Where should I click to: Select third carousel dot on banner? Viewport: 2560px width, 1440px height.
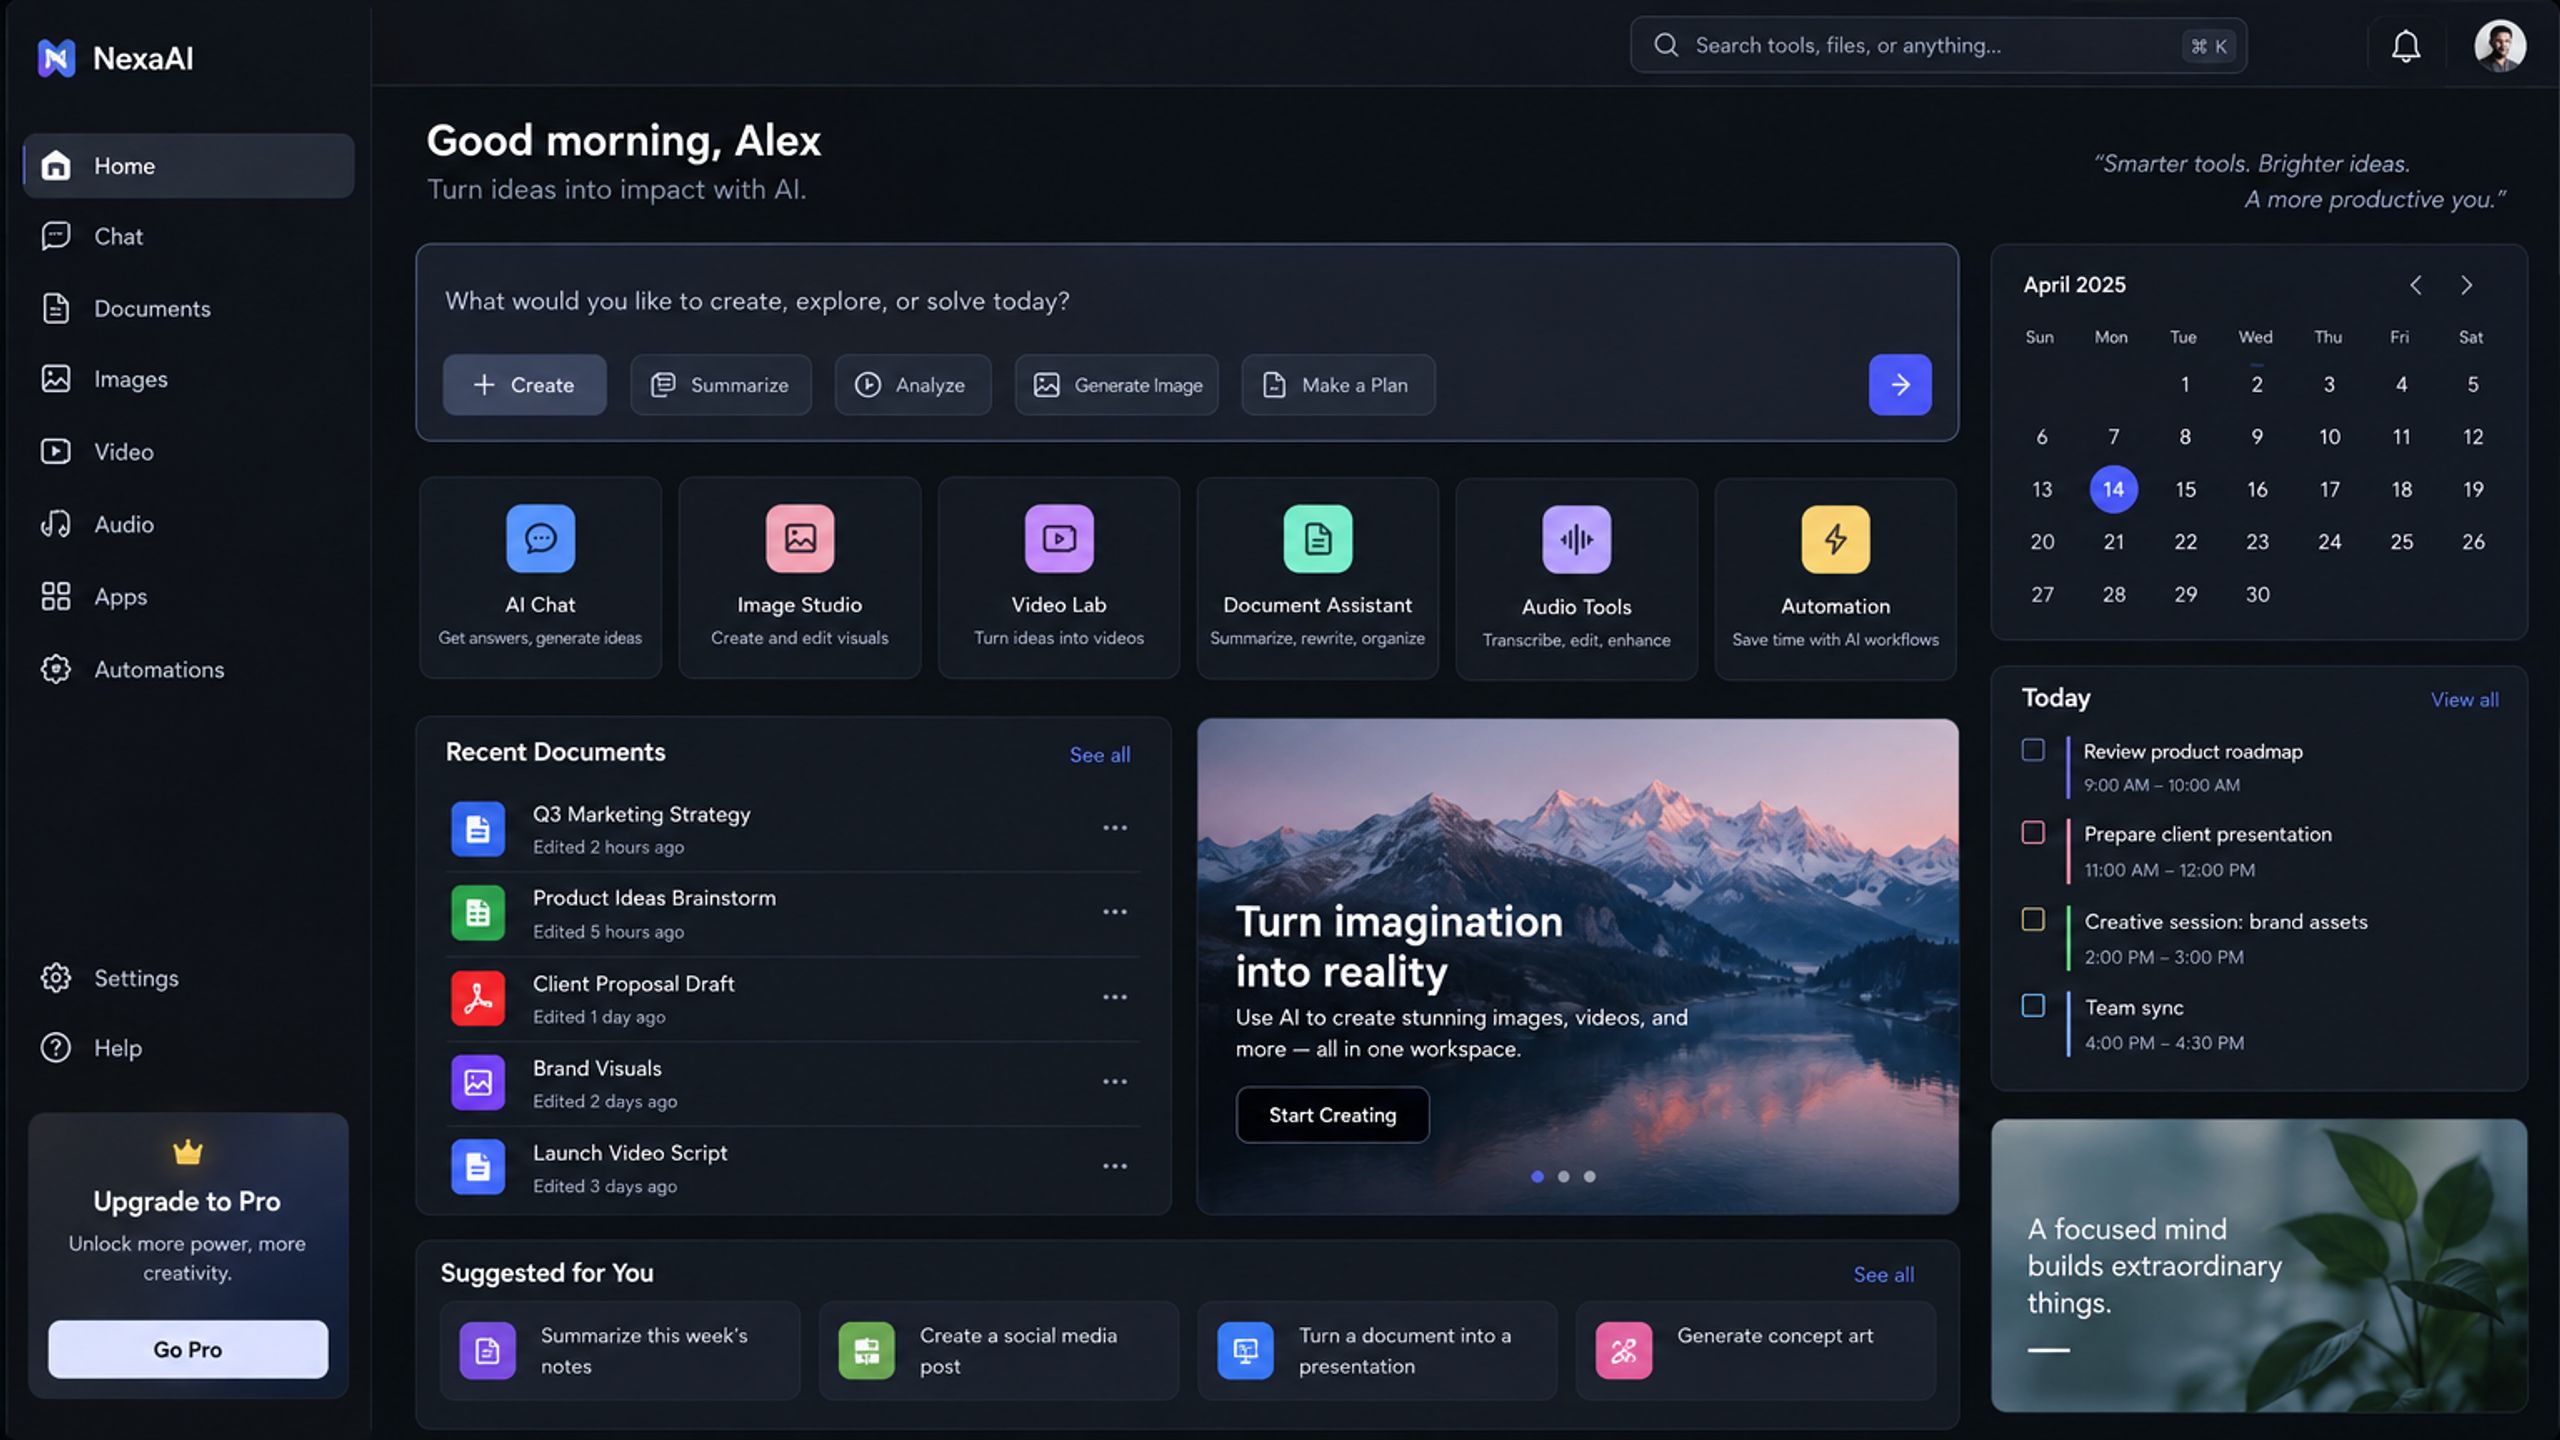pyautogui.click(x=1589, y=1177)
